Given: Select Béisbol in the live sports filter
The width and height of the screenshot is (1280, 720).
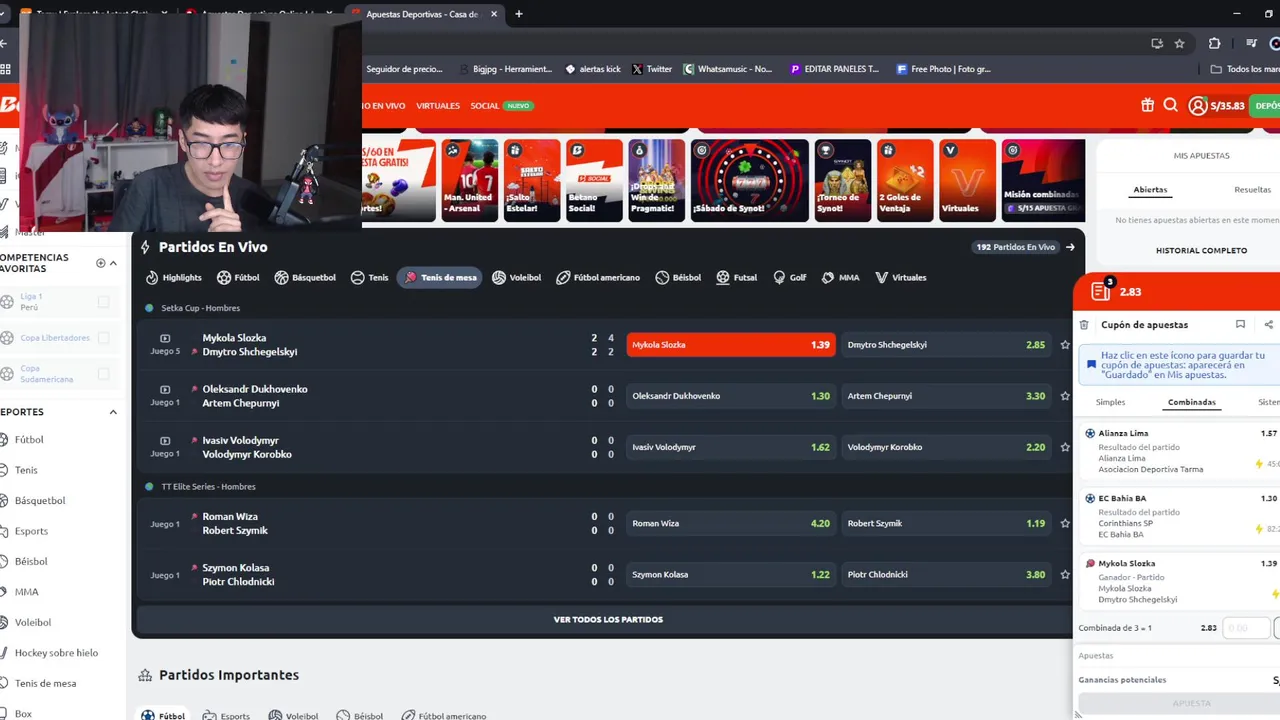Looking at the screenshot, I should [678, 277].
